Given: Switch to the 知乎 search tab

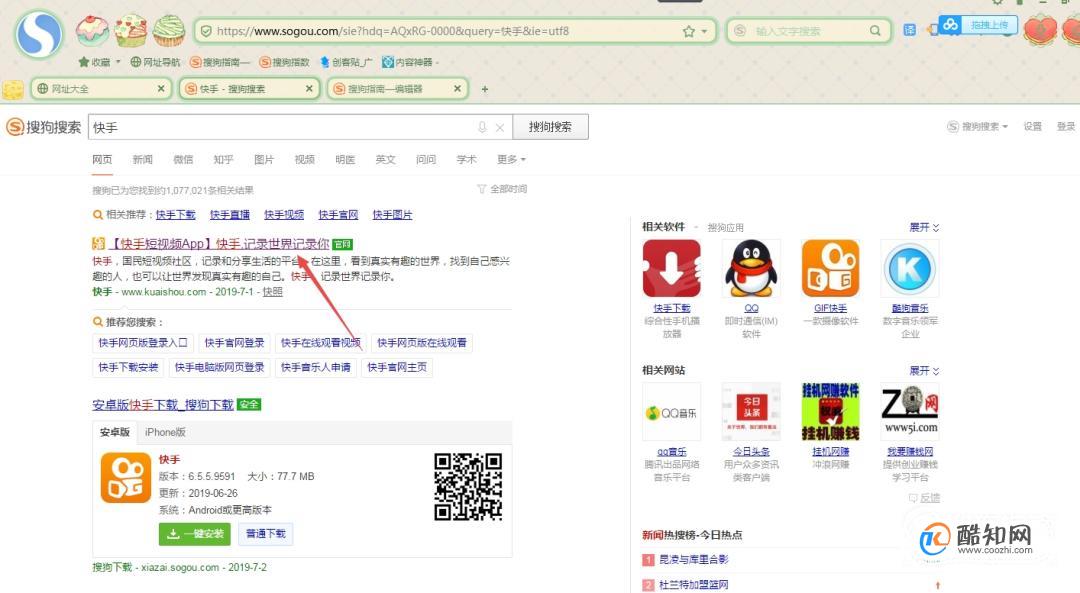Looking at the screenshot, I should (223, 160).
